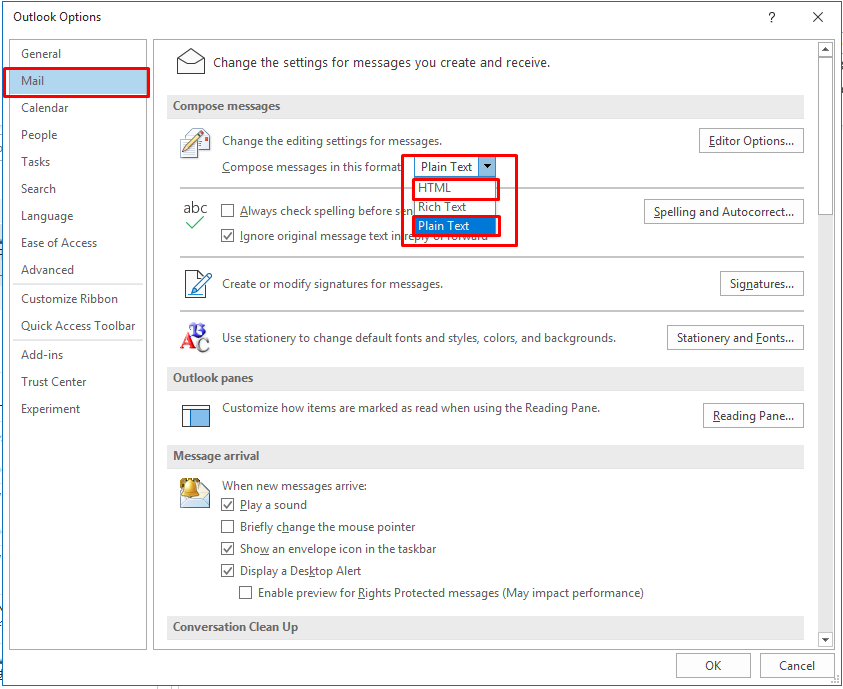The image size is (843, 689).
Task: Click the bell-and-envelope message arrival icon
Action: (x=195, y=492)
